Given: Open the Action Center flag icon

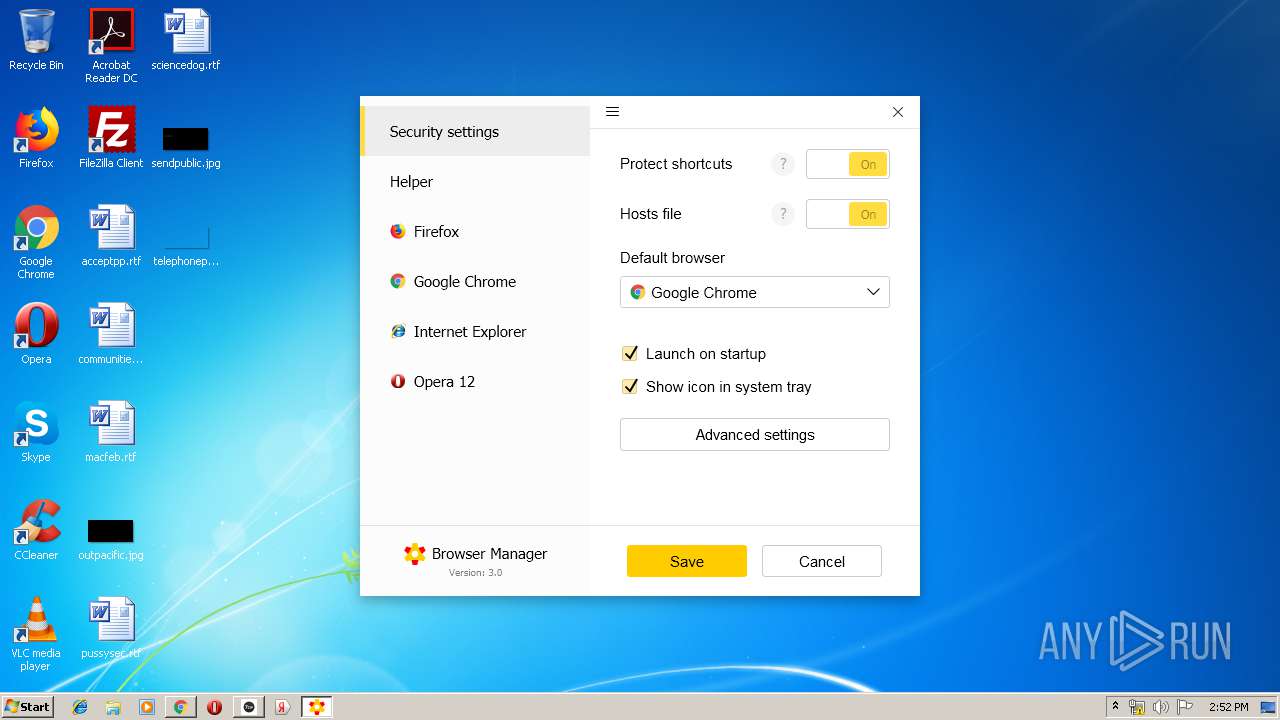Looking at the screenshot, I should (x=1185, y=707).
